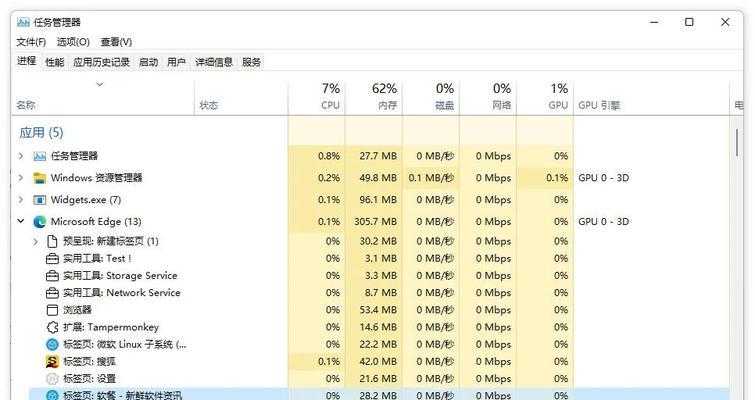This screenshot has width=755, height=400.
Task: Click the 任务管理器 process row icon
Action: pyautogui.click(x=39, y=156)
